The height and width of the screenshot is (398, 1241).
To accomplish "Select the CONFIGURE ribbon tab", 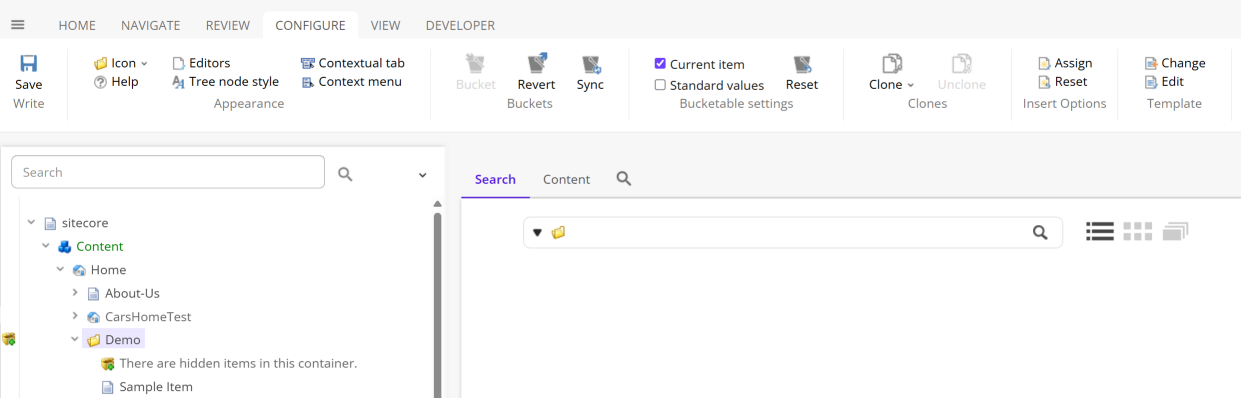I will pos(310,25).
